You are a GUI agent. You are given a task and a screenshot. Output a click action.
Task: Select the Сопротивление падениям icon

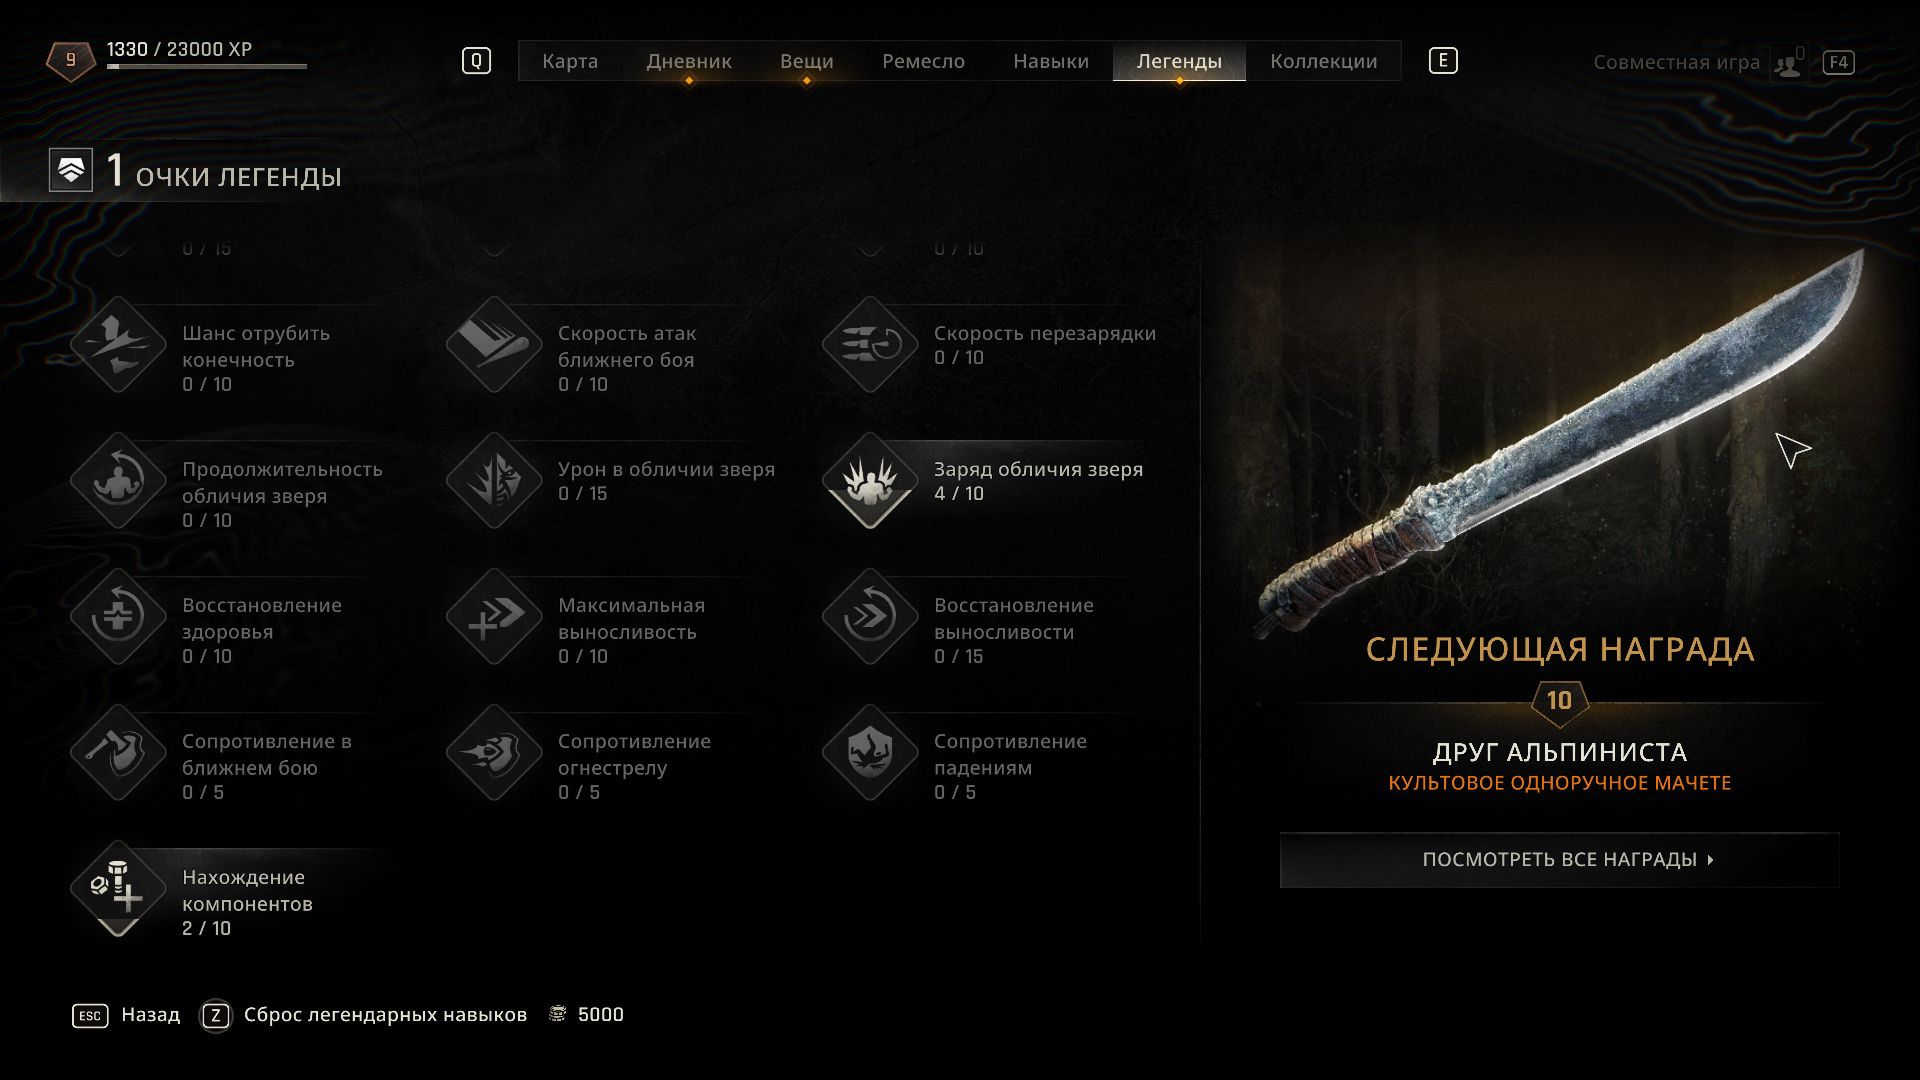coord(870,753)
